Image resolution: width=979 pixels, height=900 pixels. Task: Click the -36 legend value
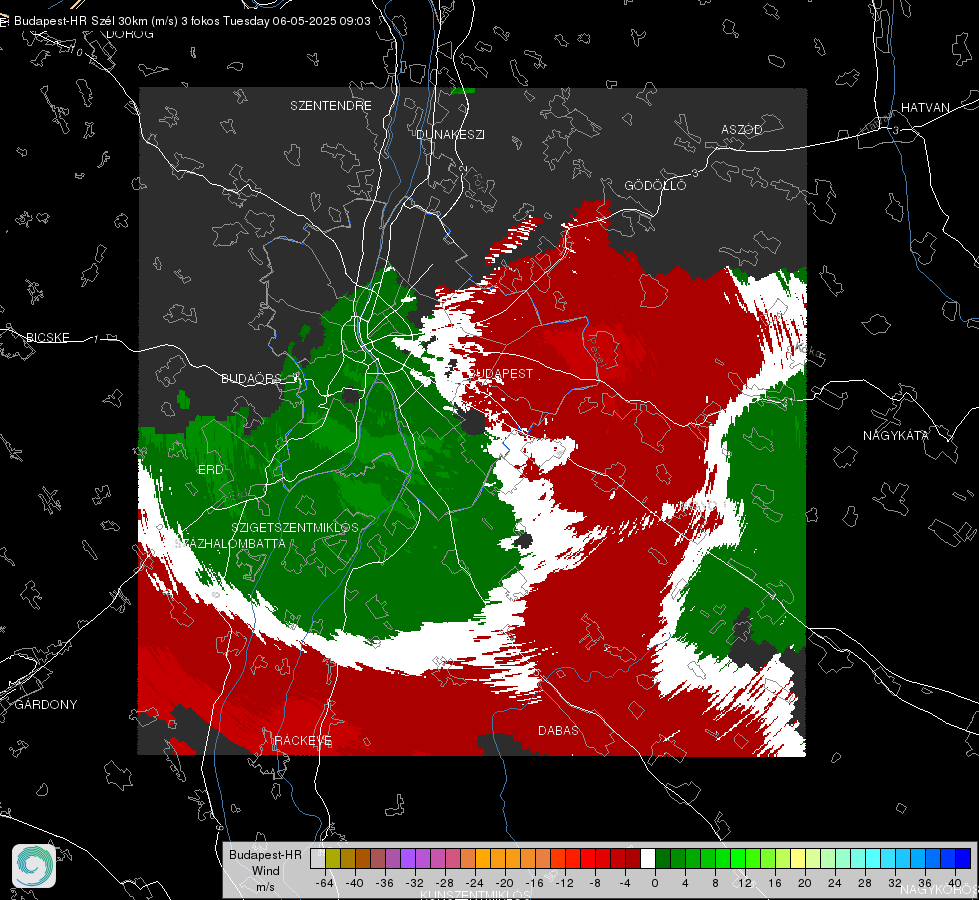tap(385, 883)
